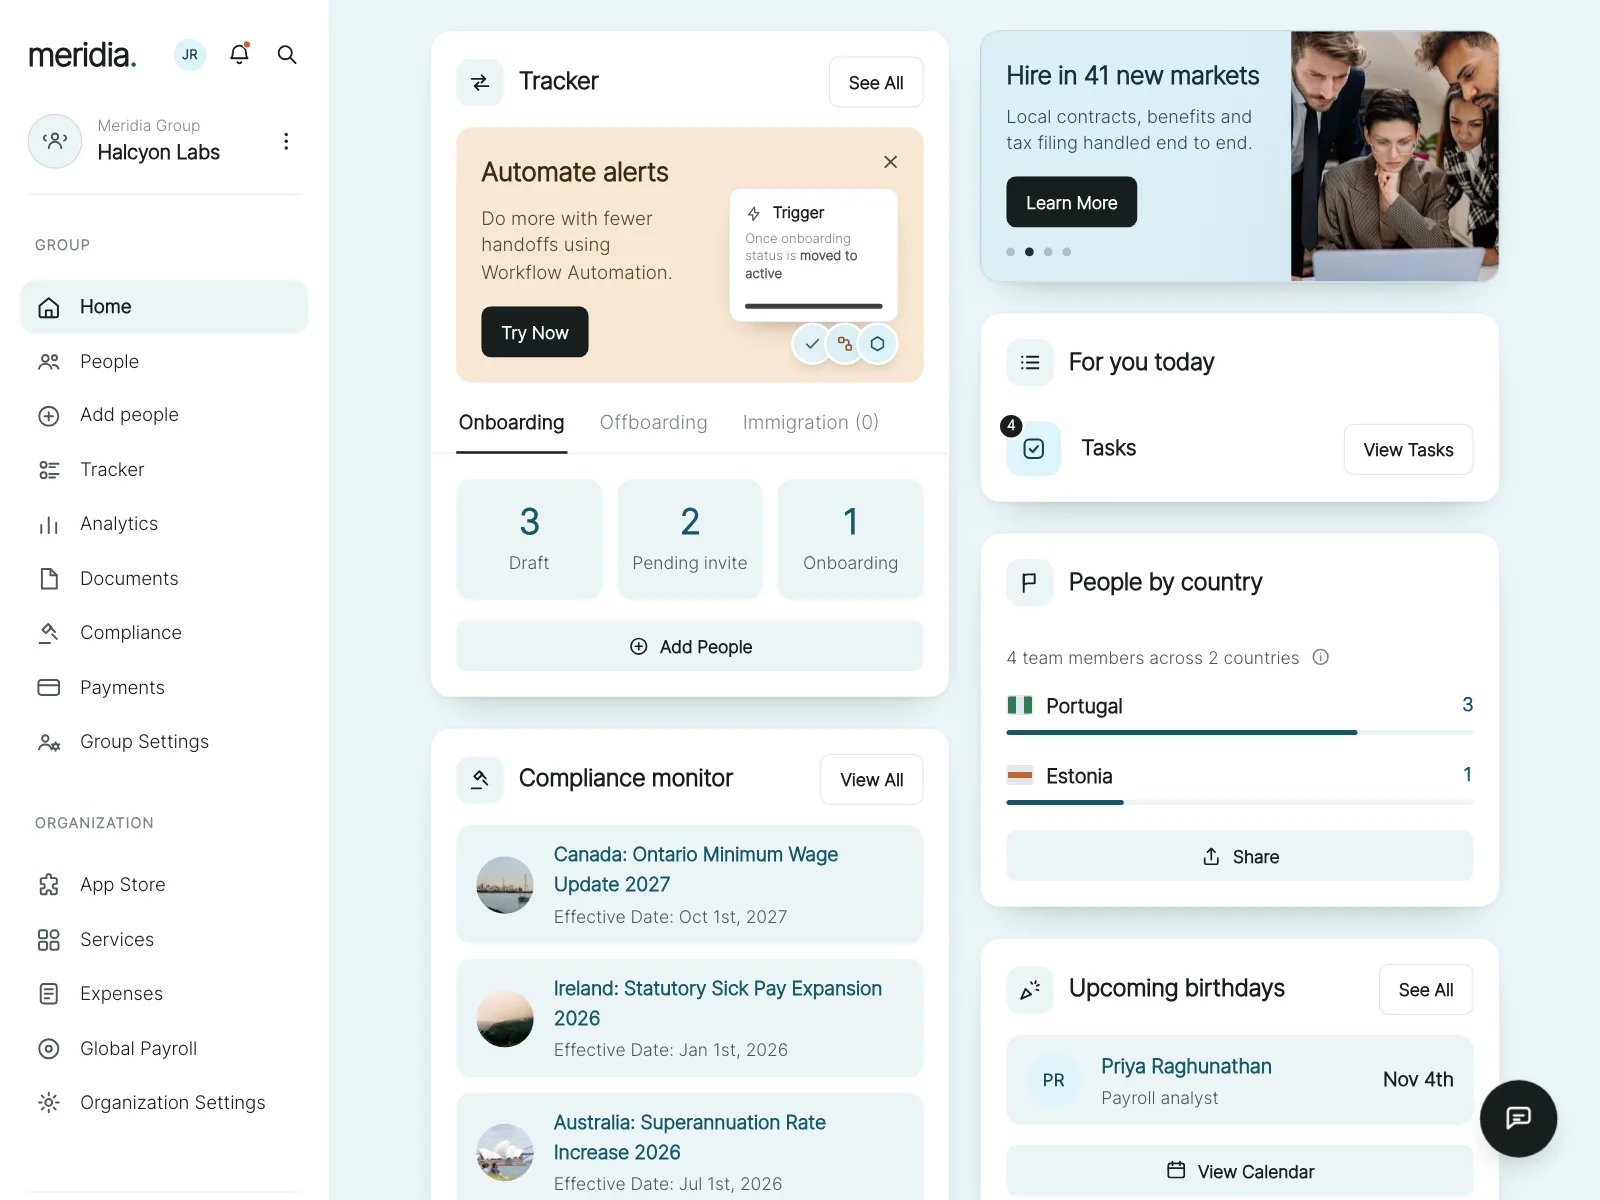Click the View Calendar button

[1240, 1171]
